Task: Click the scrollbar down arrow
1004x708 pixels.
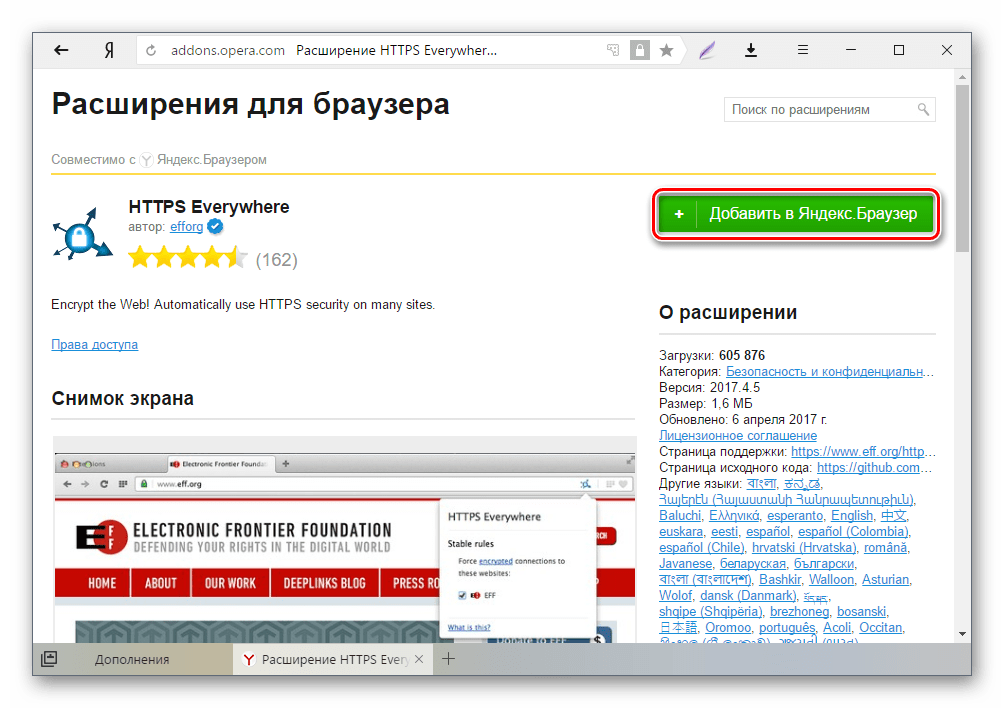Action: coord(962,634)
